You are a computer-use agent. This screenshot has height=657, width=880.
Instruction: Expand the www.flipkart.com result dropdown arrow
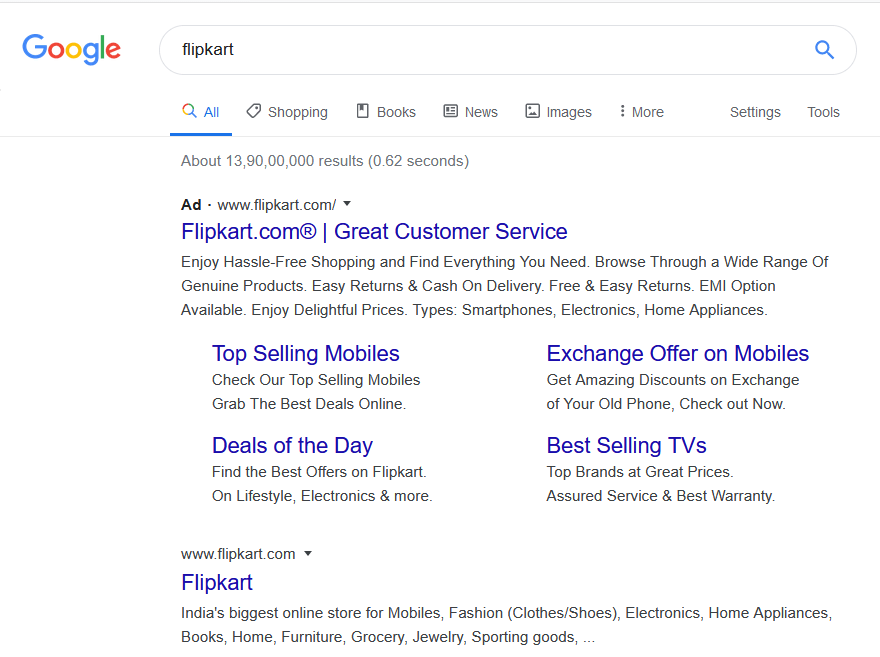(x=308, y=554)
